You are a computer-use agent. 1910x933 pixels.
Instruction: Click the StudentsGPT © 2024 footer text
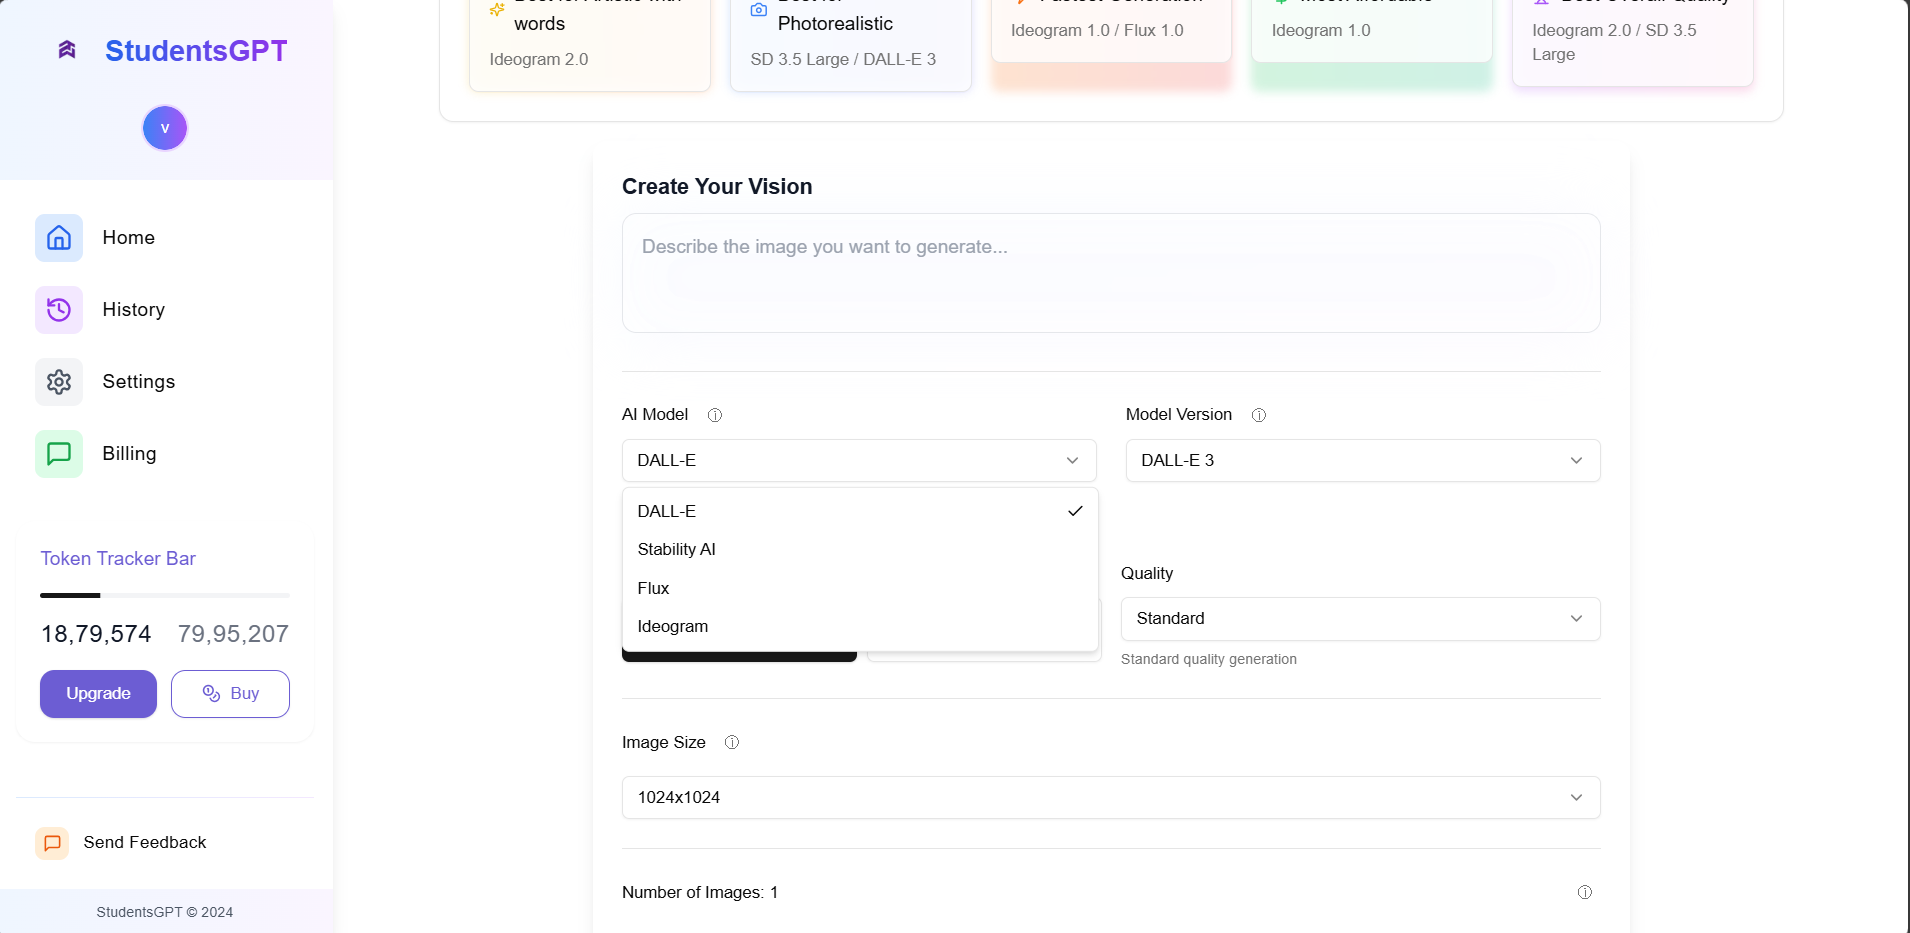(165, 912)
